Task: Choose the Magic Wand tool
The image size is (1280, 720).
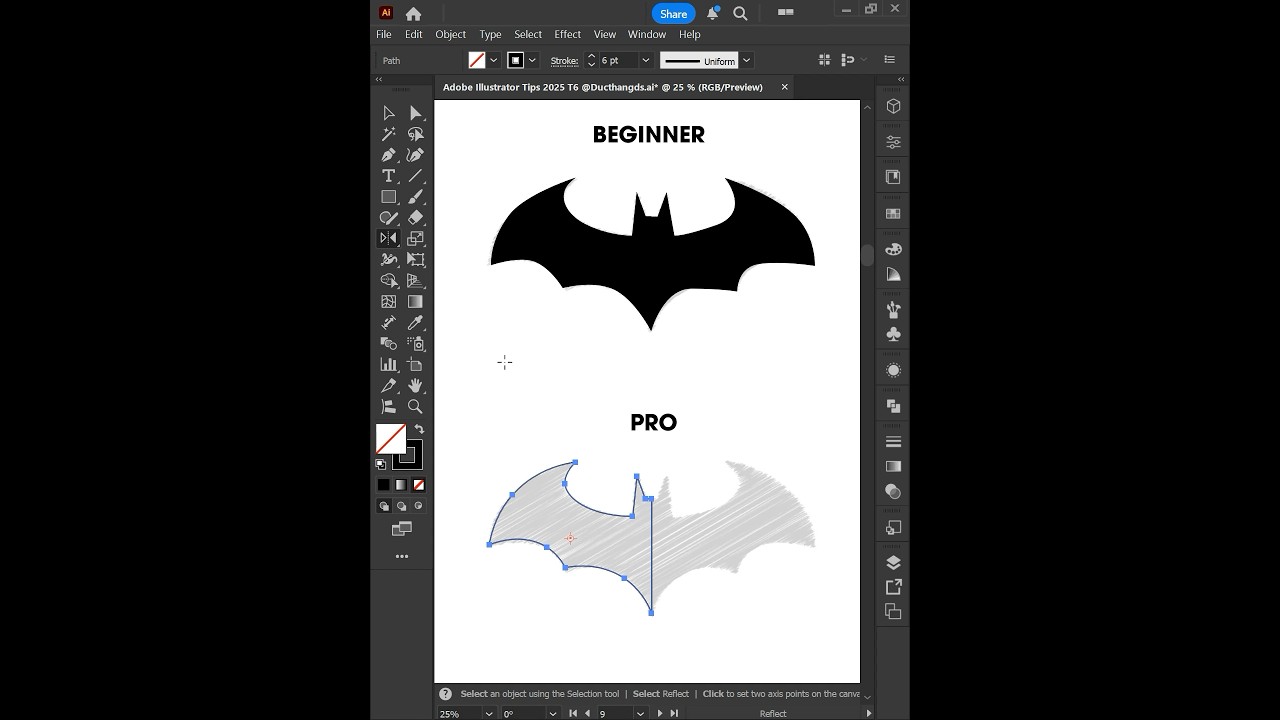Action: click(x=388, y=134)
